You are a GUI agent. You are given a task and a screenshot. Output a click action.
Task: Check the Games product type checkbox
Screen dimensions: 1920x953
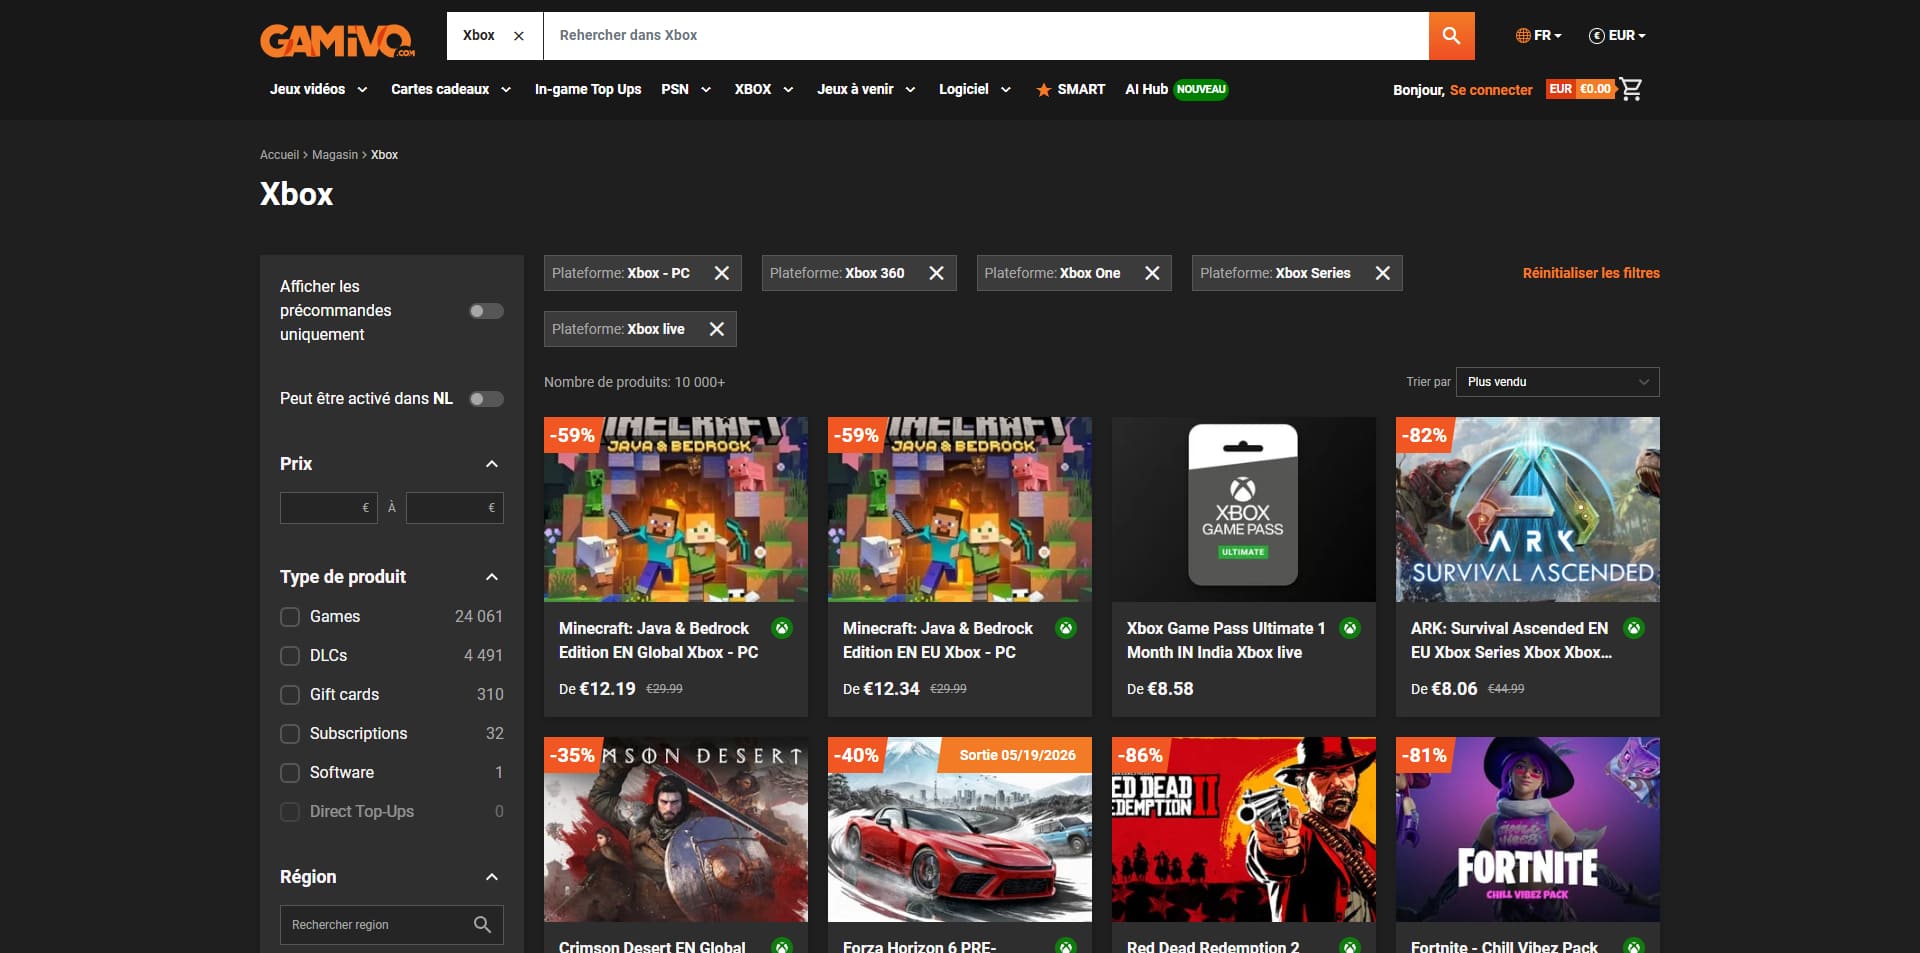[290, 617]
